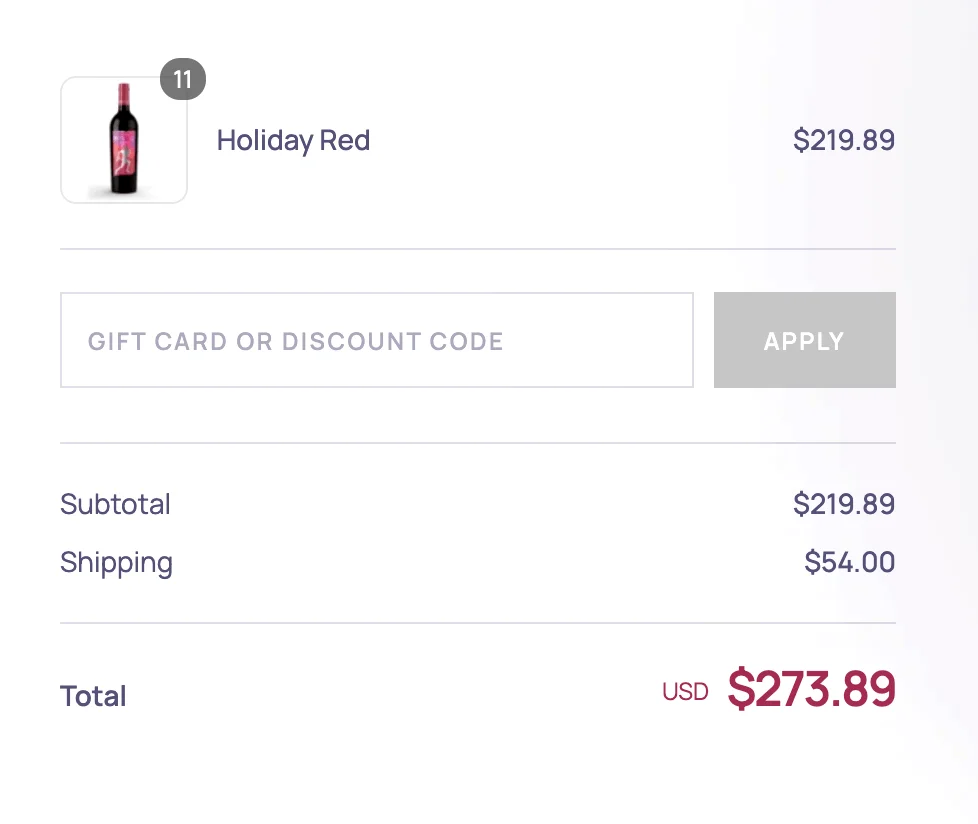Click the Shipping label

(x=116, y=562)
